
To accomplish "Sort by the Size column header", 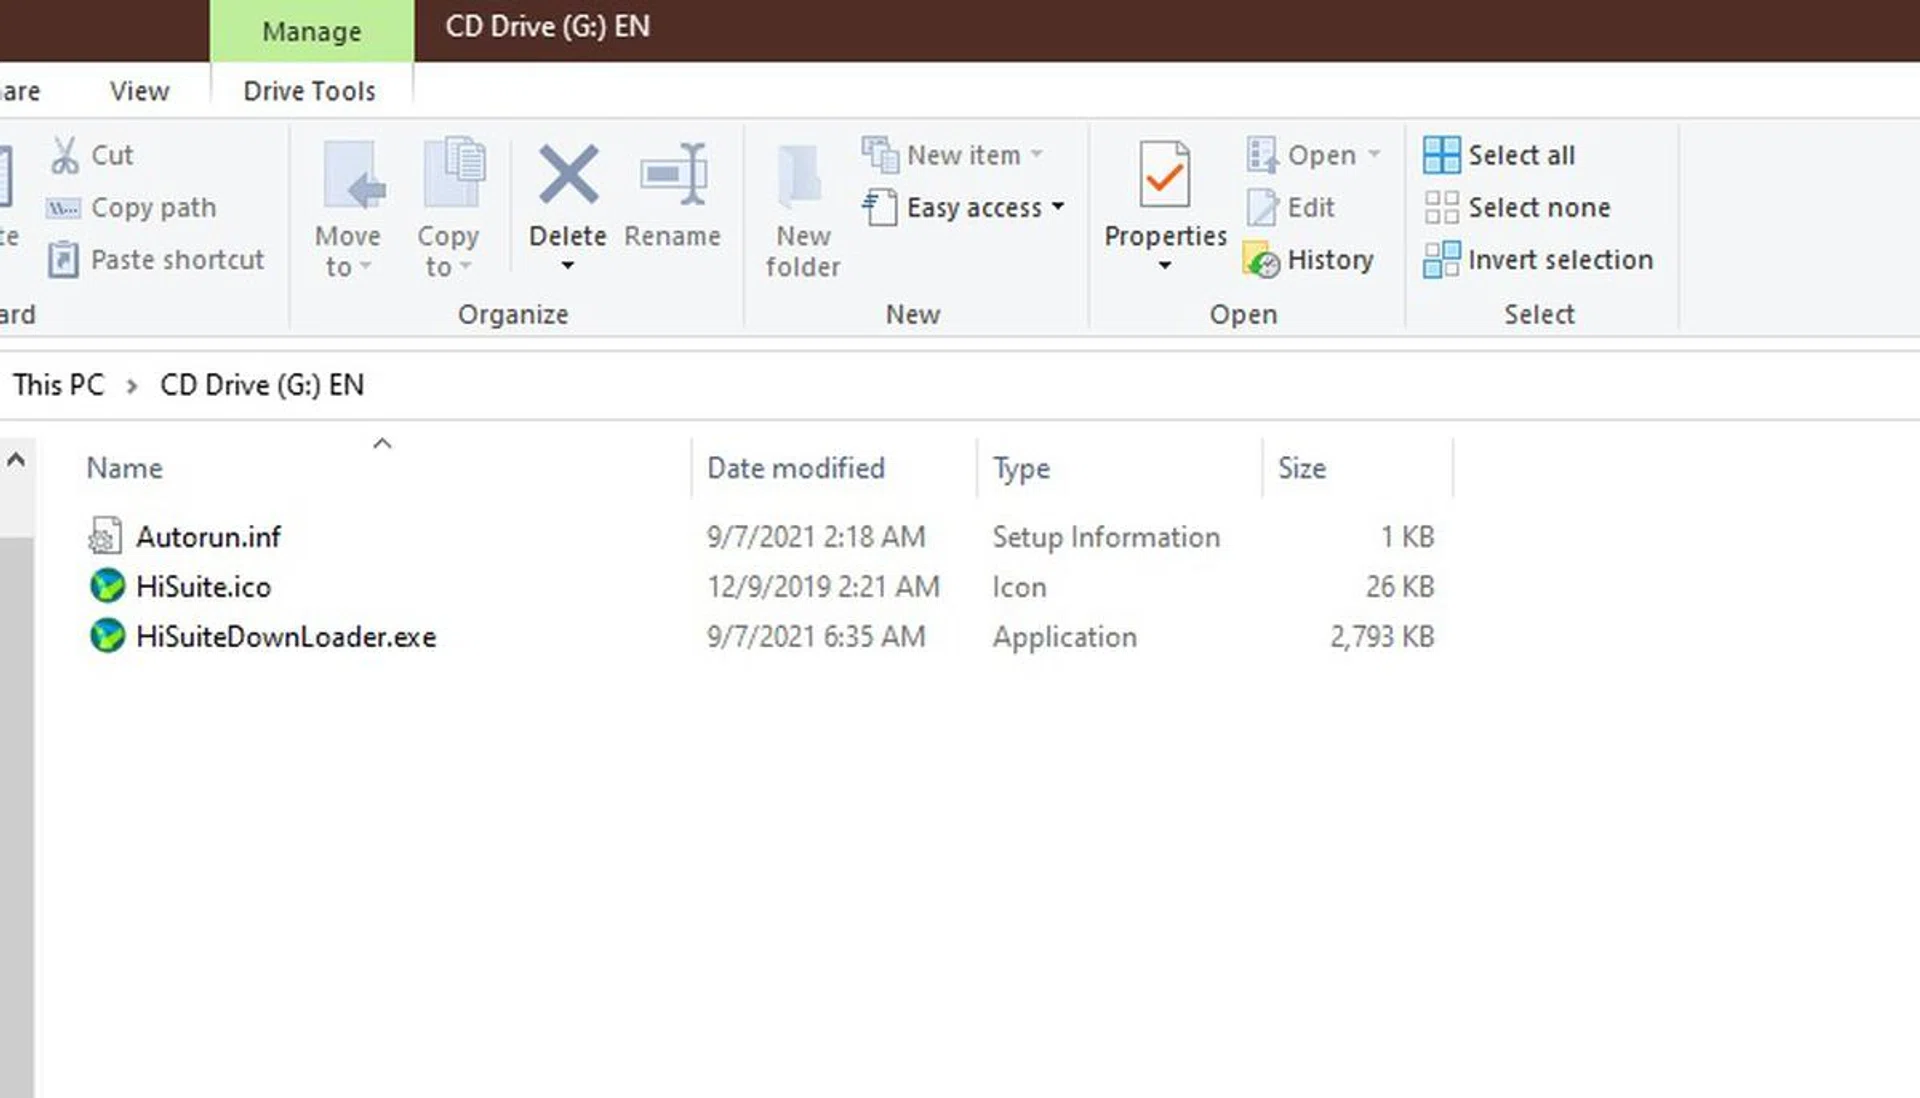I will pyautogui.click(x=1301, y=468).
